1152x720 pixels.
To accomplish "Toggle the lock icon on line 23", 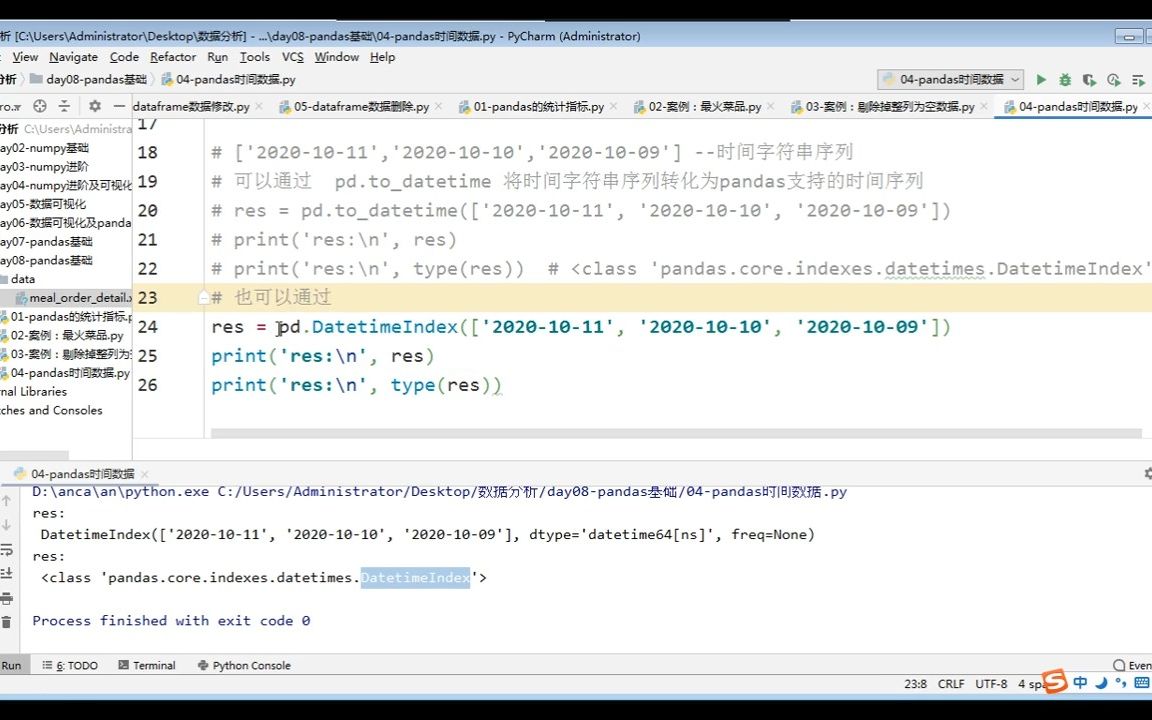I will tap(205, 297).
